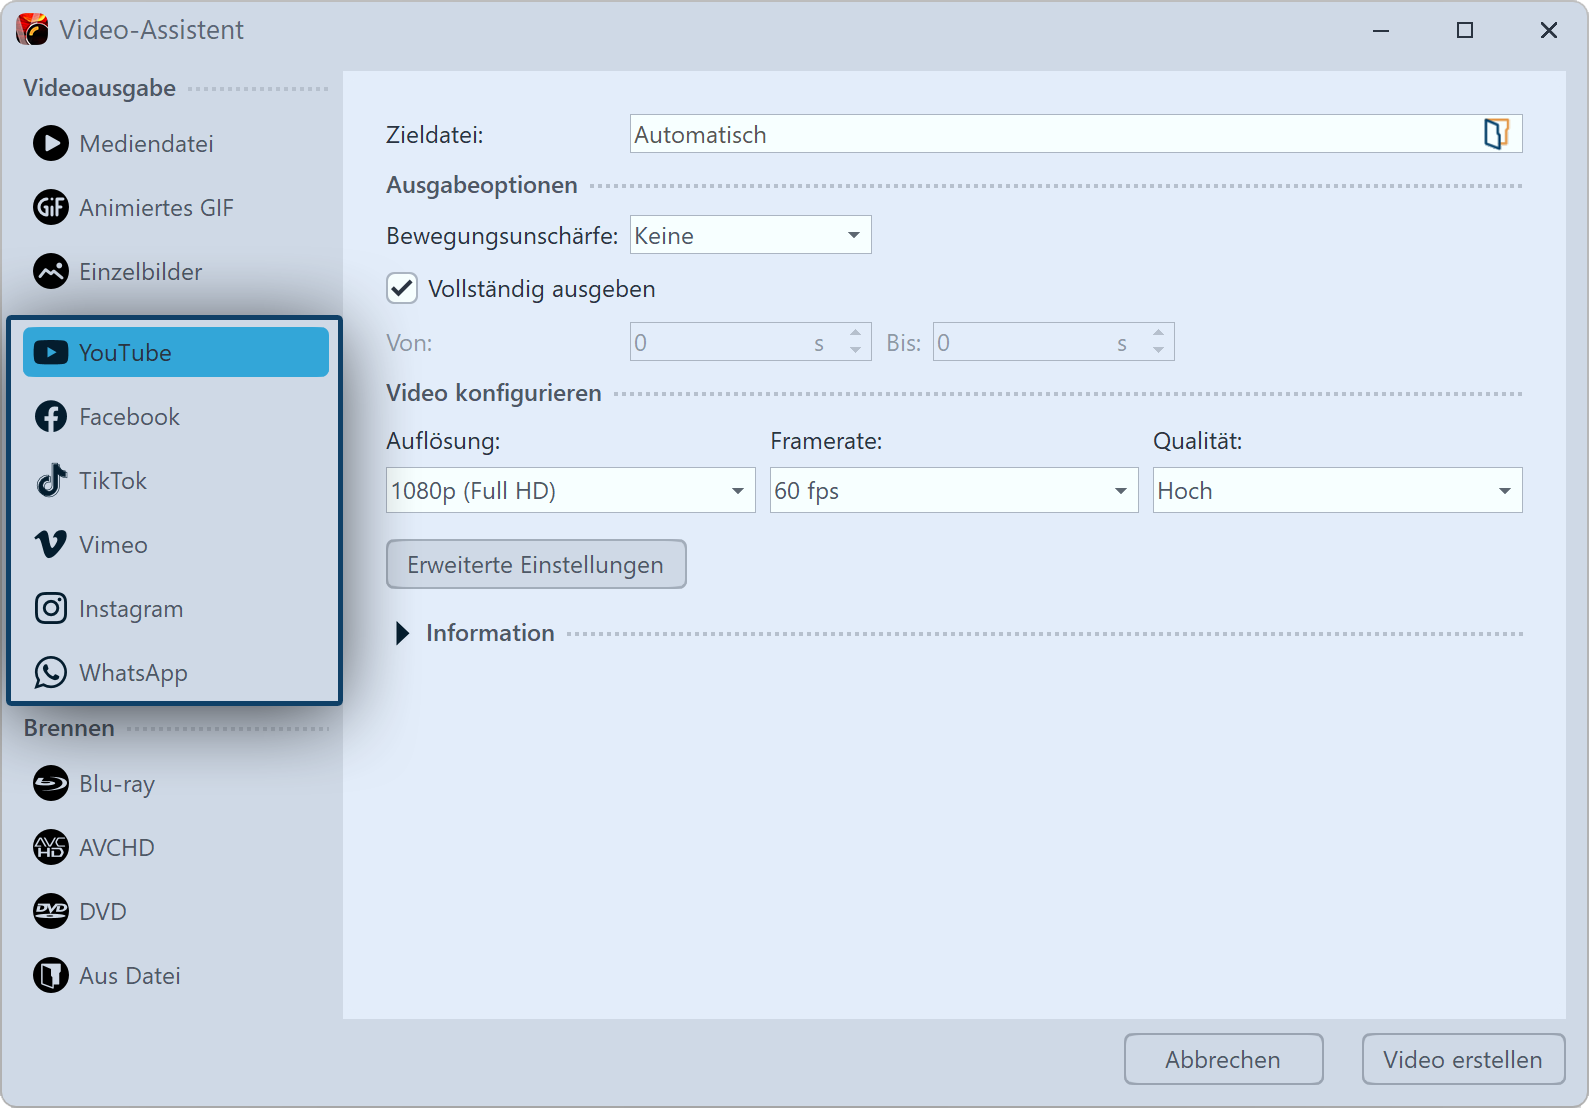Open the Auflösung 1080p dropdown
This screenshot has width=1589, height=1108.
point(570,491)
